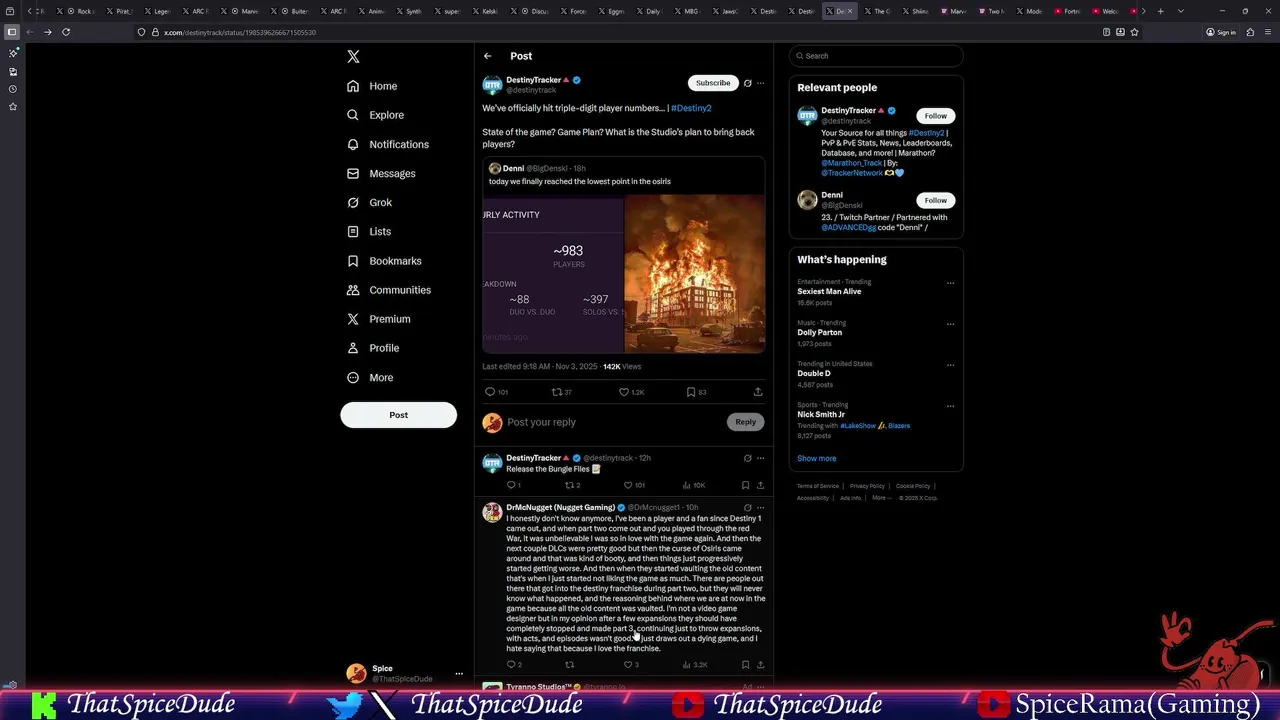This screenshot has height=720, width=1280.
Task: Click the search input field
Action: (x=876, y=56)
